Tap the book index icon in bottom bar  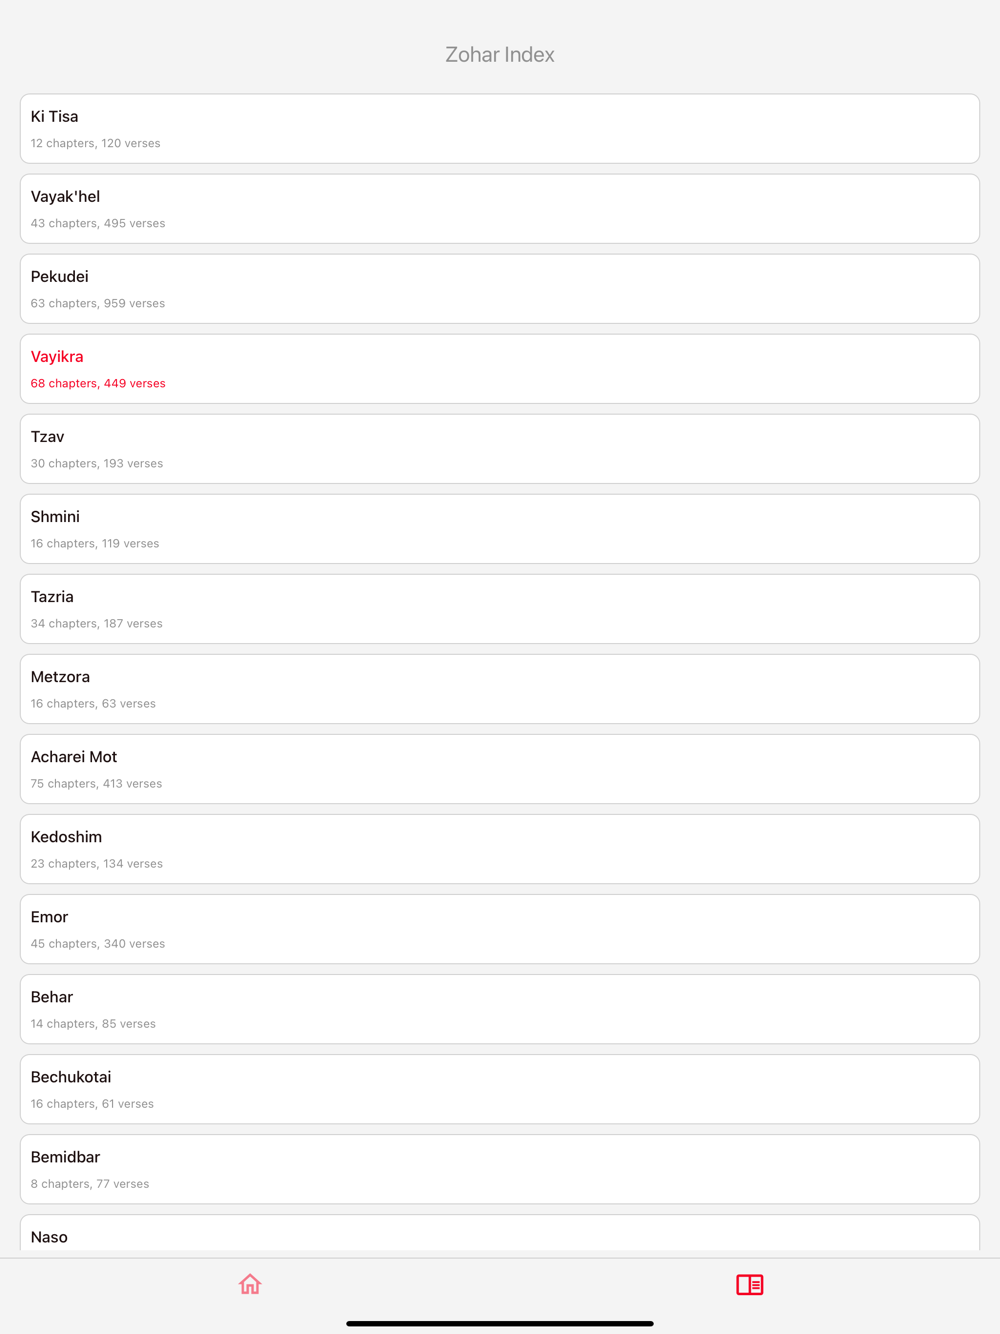[750, 1284]
